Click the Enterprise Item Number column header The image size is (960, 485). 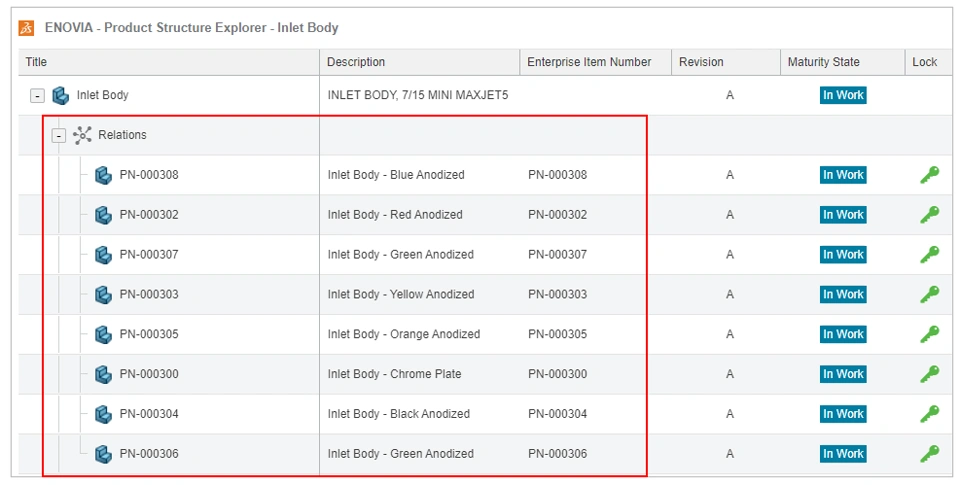pos(589,62)
